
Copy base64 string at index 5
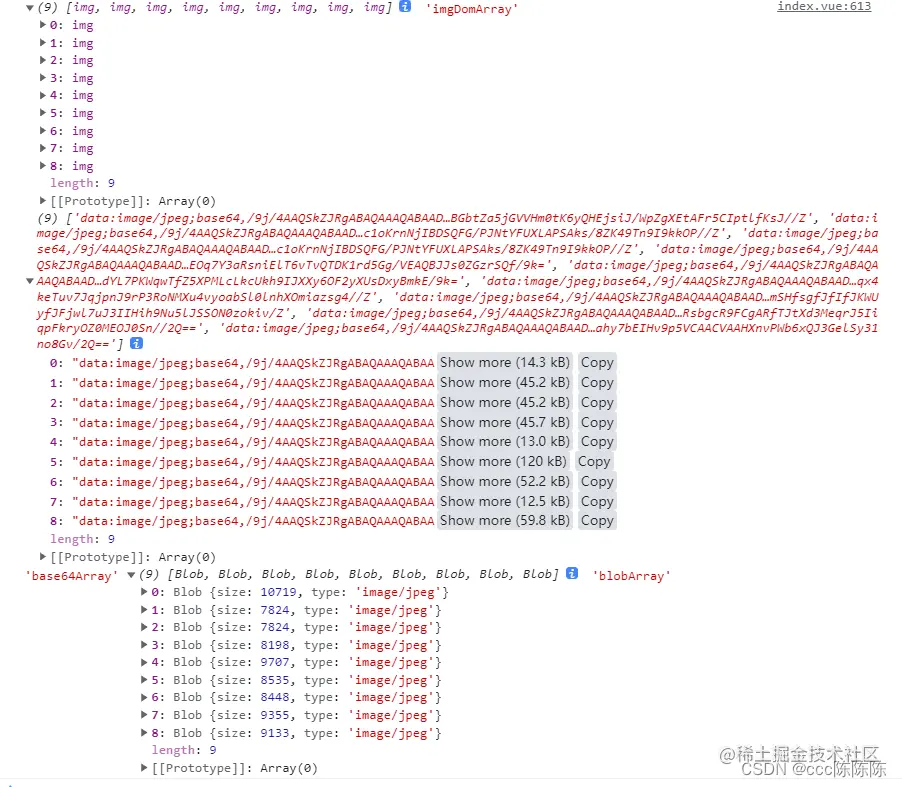[594, 461]
